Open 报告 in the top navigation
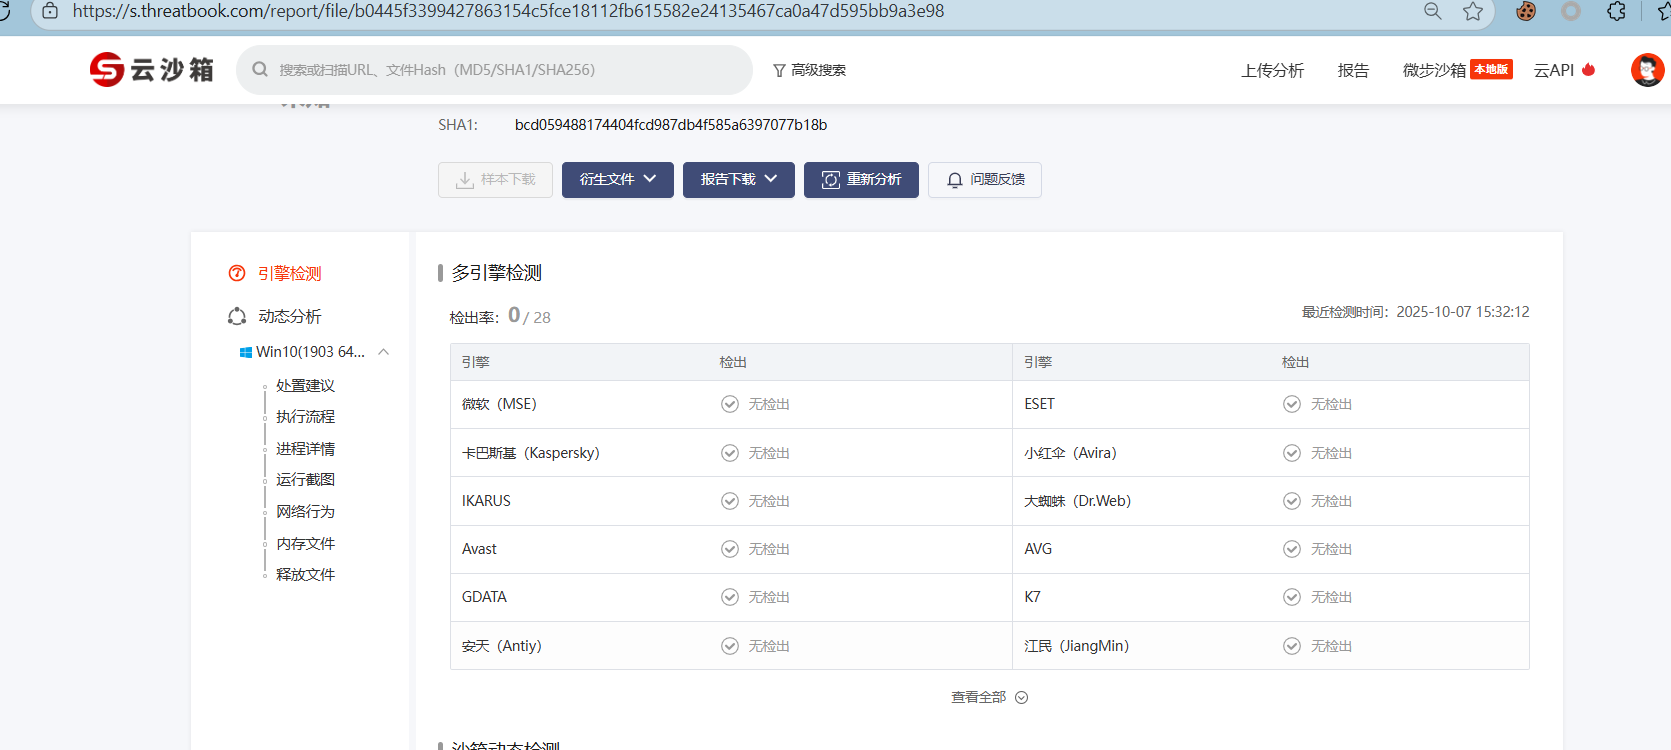 pyautogui.click(x=1353, y=70)
